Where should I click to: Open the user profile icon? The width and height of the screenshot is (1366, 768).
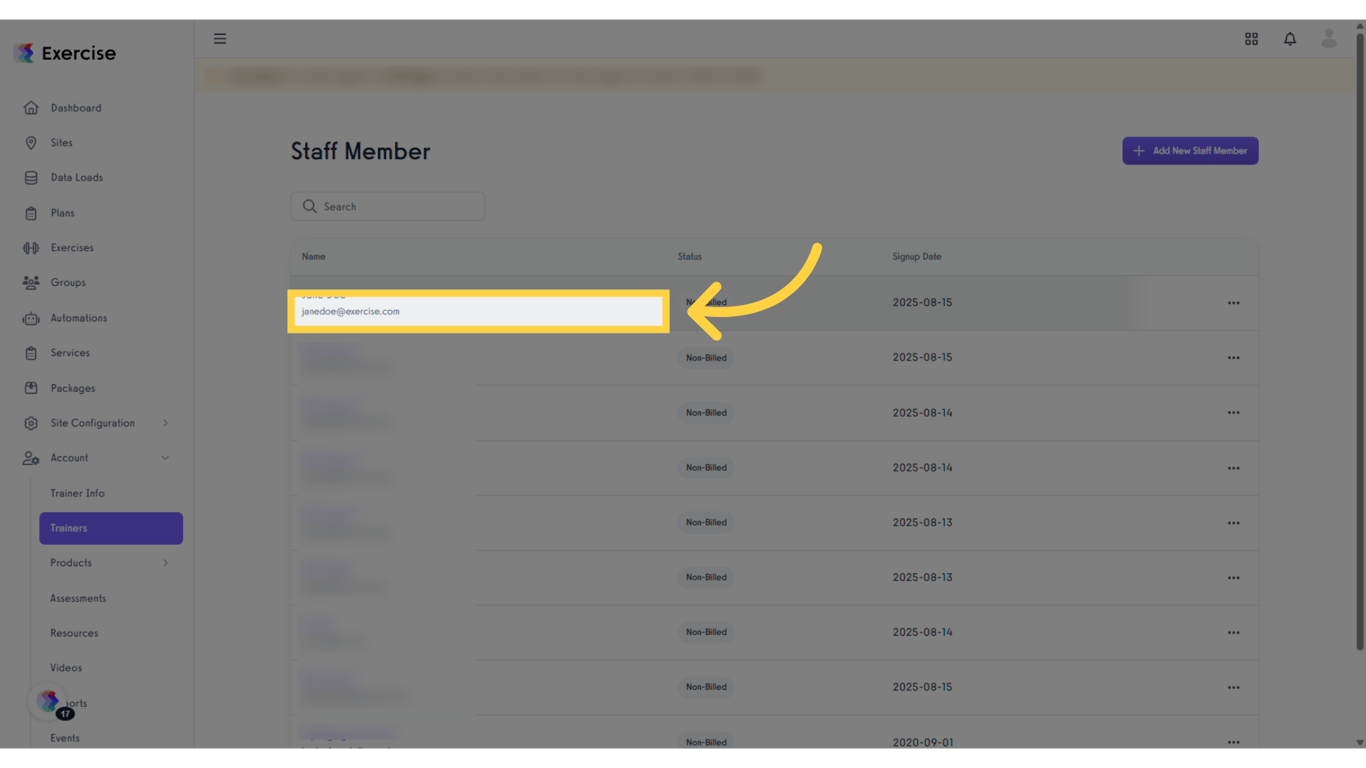[x=1329, y=38]
